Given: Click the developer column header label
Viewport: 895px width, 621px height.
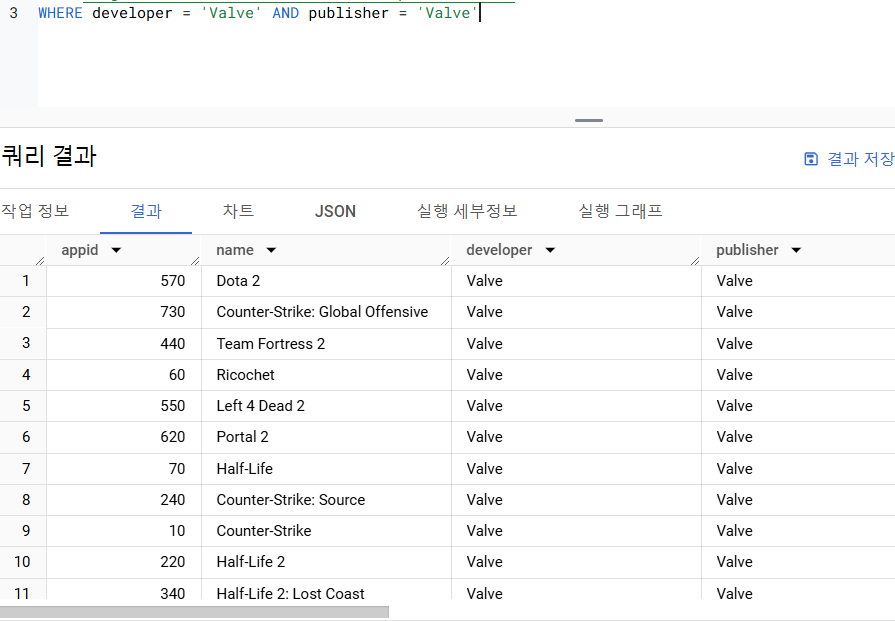Looking at the screenshot, I should [499, 250].
